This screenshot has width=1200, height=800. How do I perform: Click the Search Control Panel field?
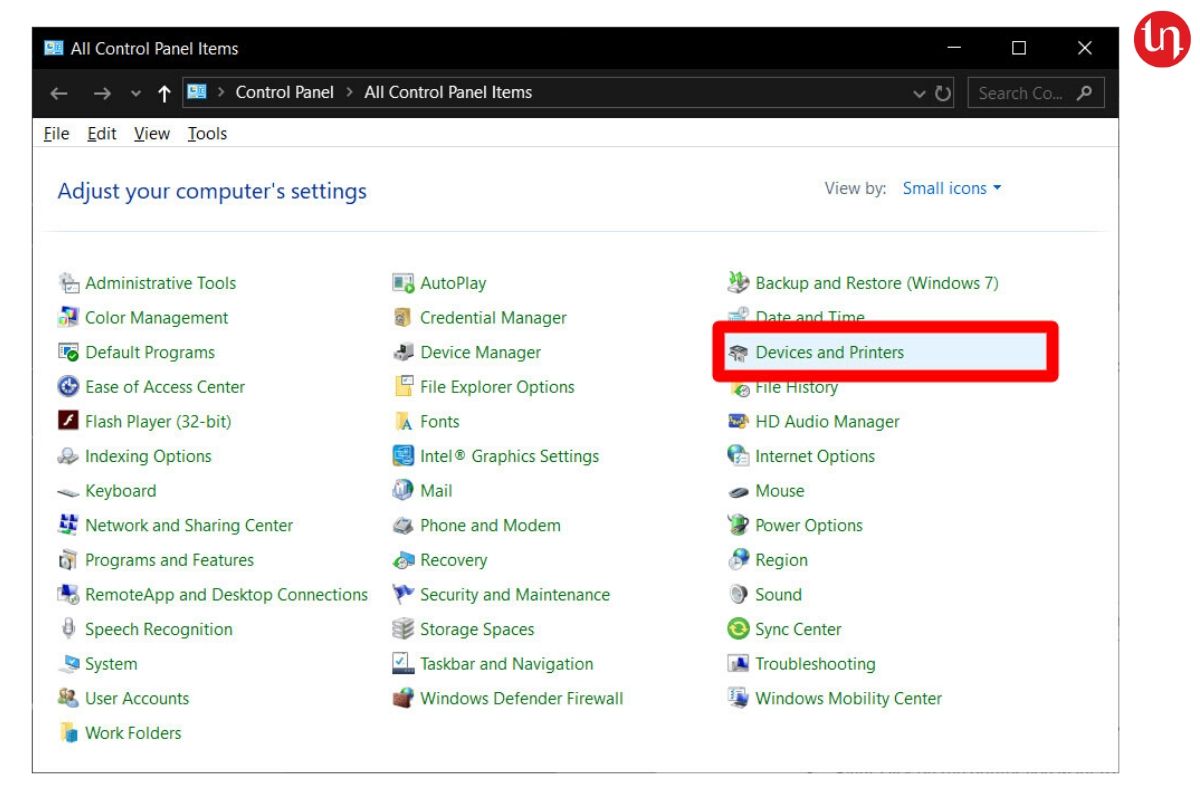tap(1036, 93)
